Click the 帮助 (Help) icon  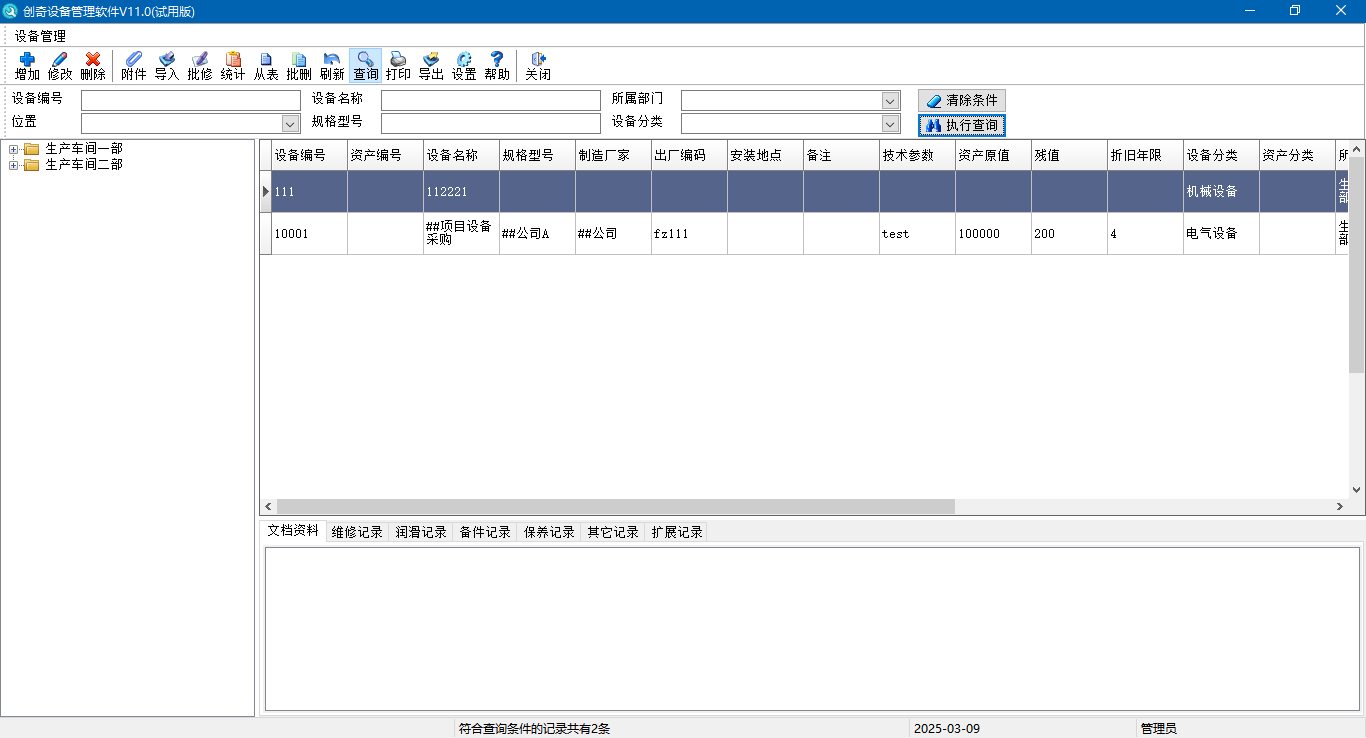496,65
